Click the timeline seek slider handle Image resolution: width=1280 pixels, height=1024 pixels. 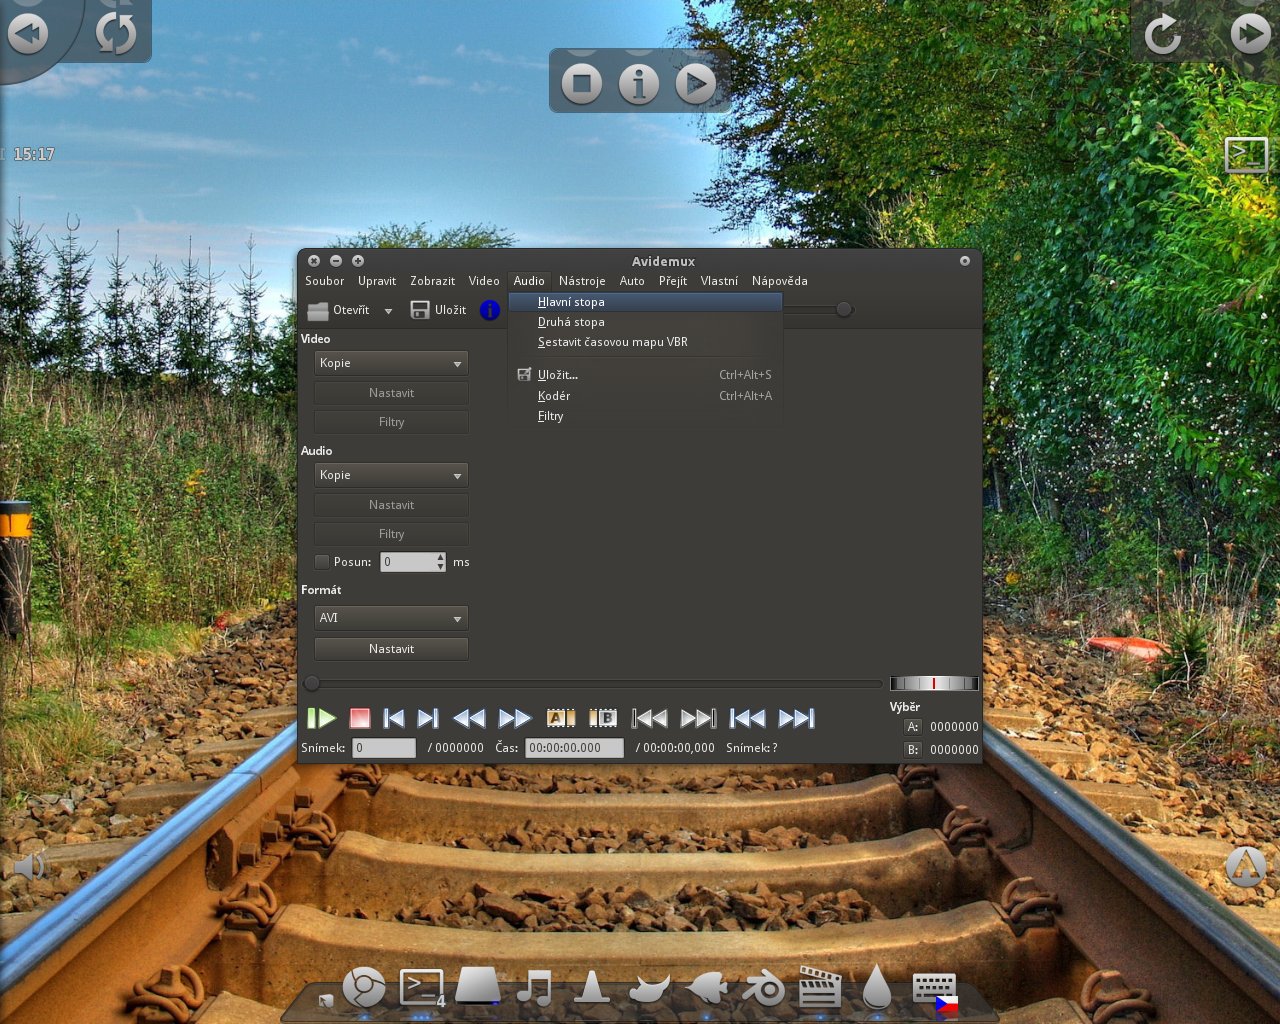pos(312,684)
